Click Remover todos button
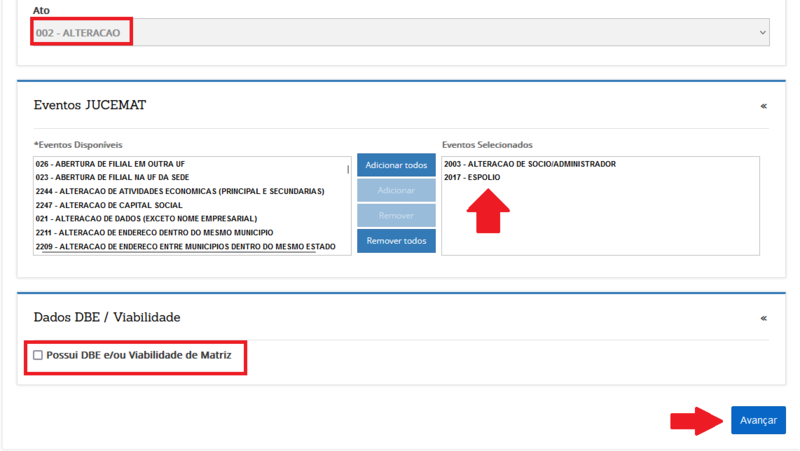The height and width of the screenshot is (451, 800). (396, 241)
